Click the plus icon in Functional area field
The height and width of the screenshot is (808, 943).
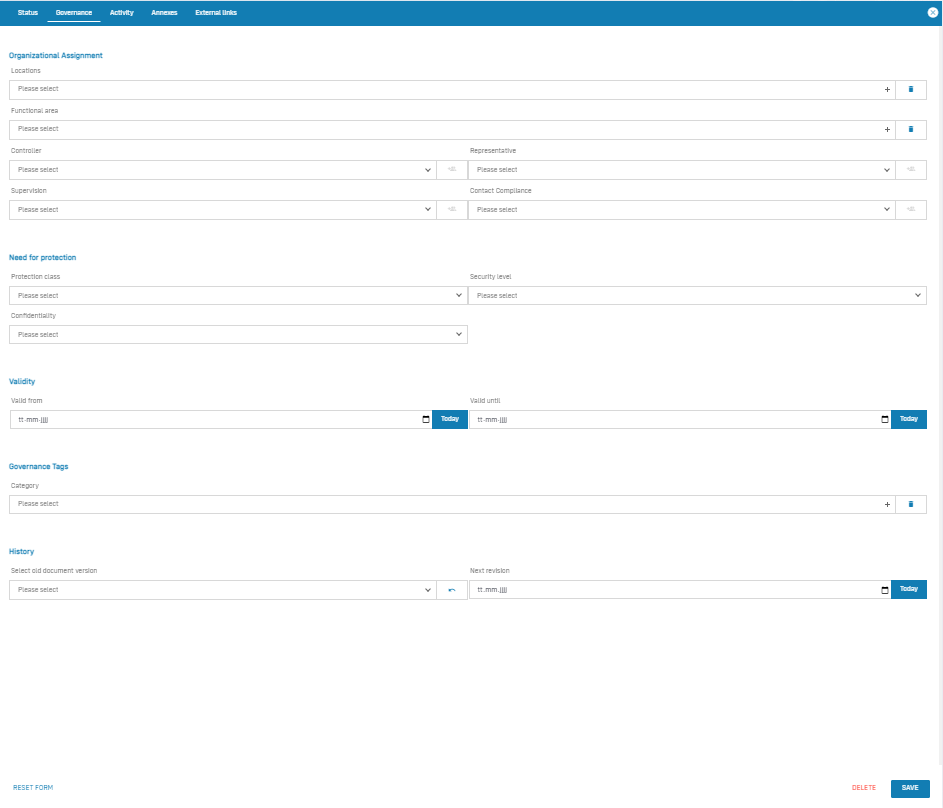[x=887, y=130]
